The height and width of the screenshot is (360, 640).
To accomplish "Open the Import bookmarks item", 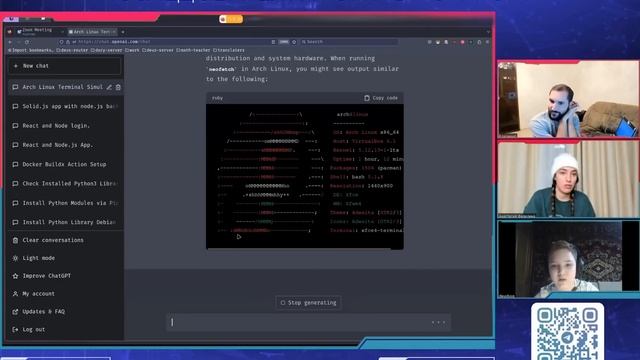I will (30, 50).
